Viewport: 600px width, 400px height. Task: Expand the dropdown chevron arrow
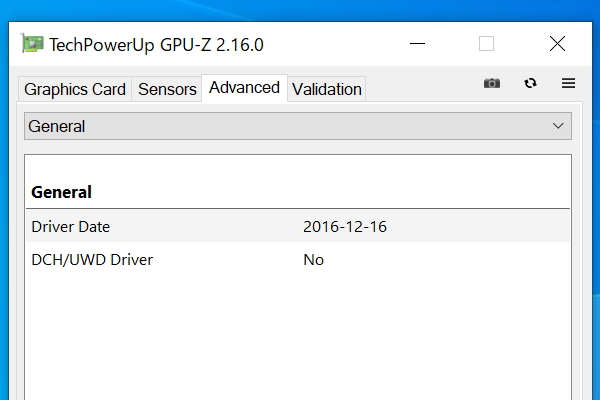click(x=559, y=126)
